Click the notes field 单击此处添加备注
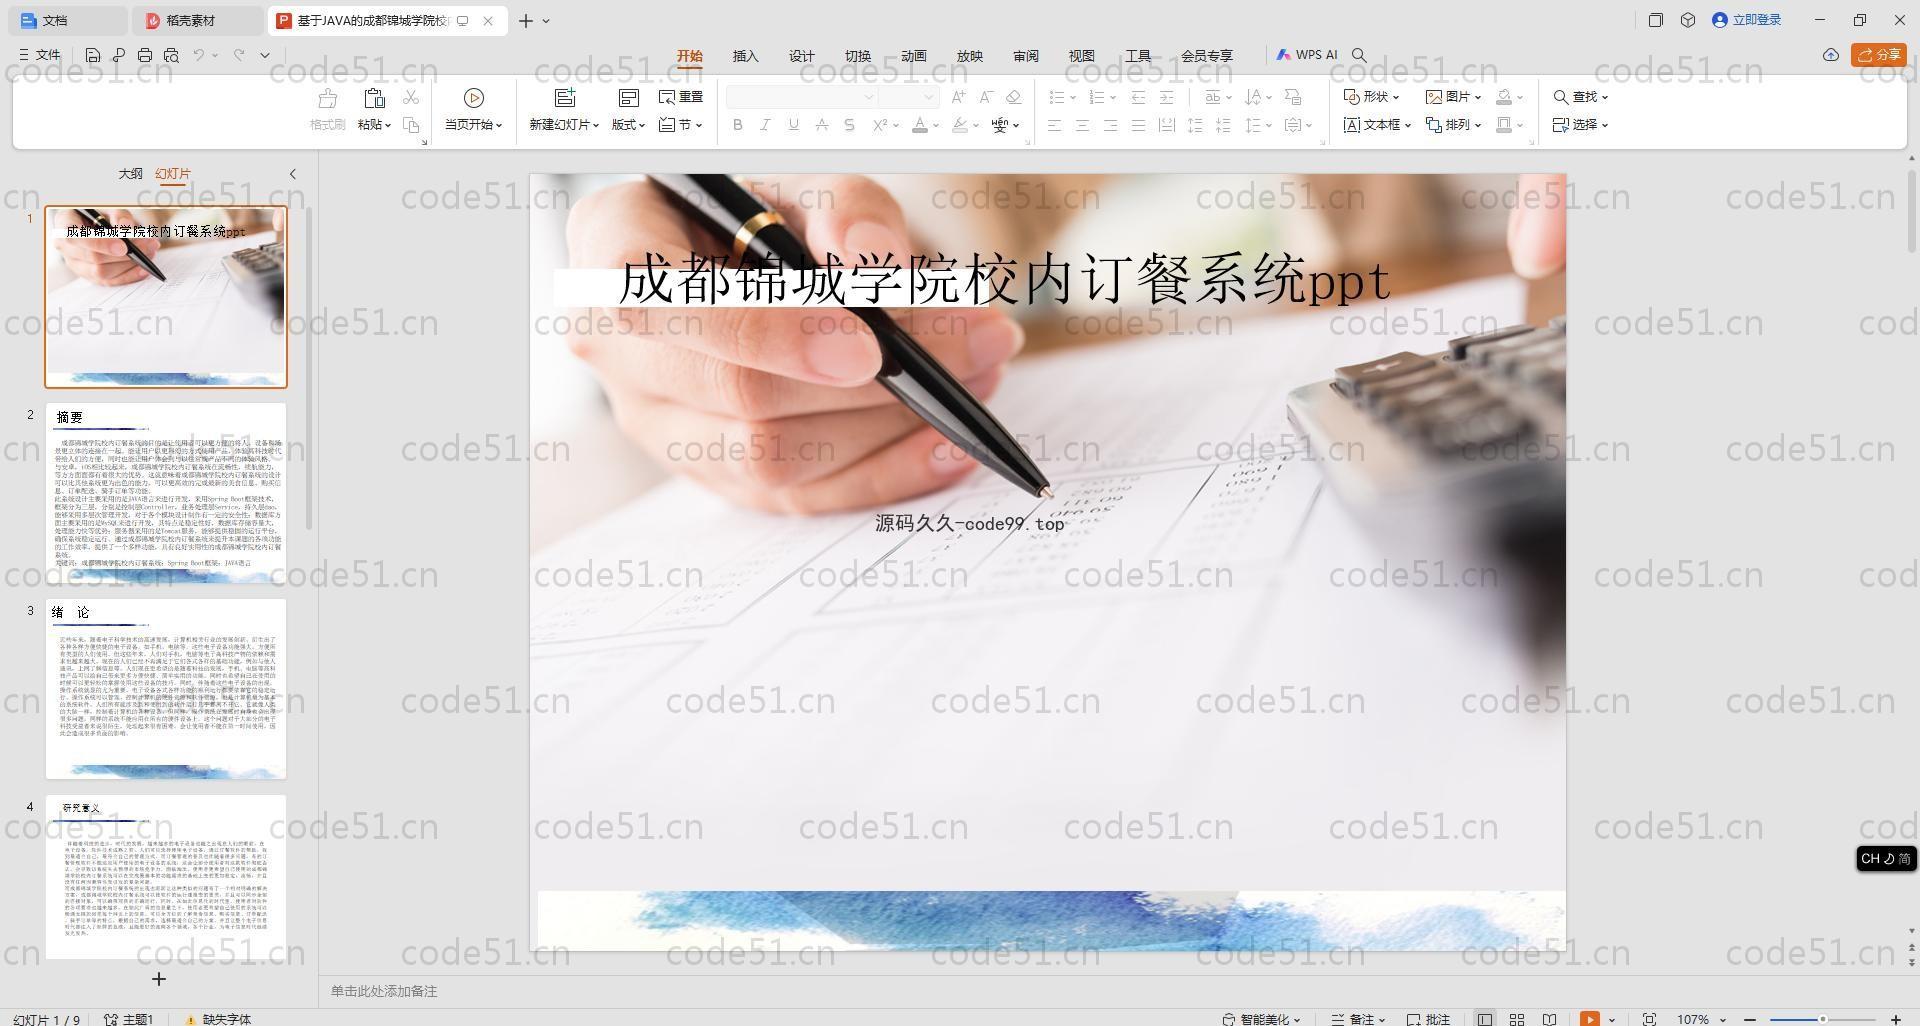Viewport: 1920px width, 1026px height. point(384,991)
